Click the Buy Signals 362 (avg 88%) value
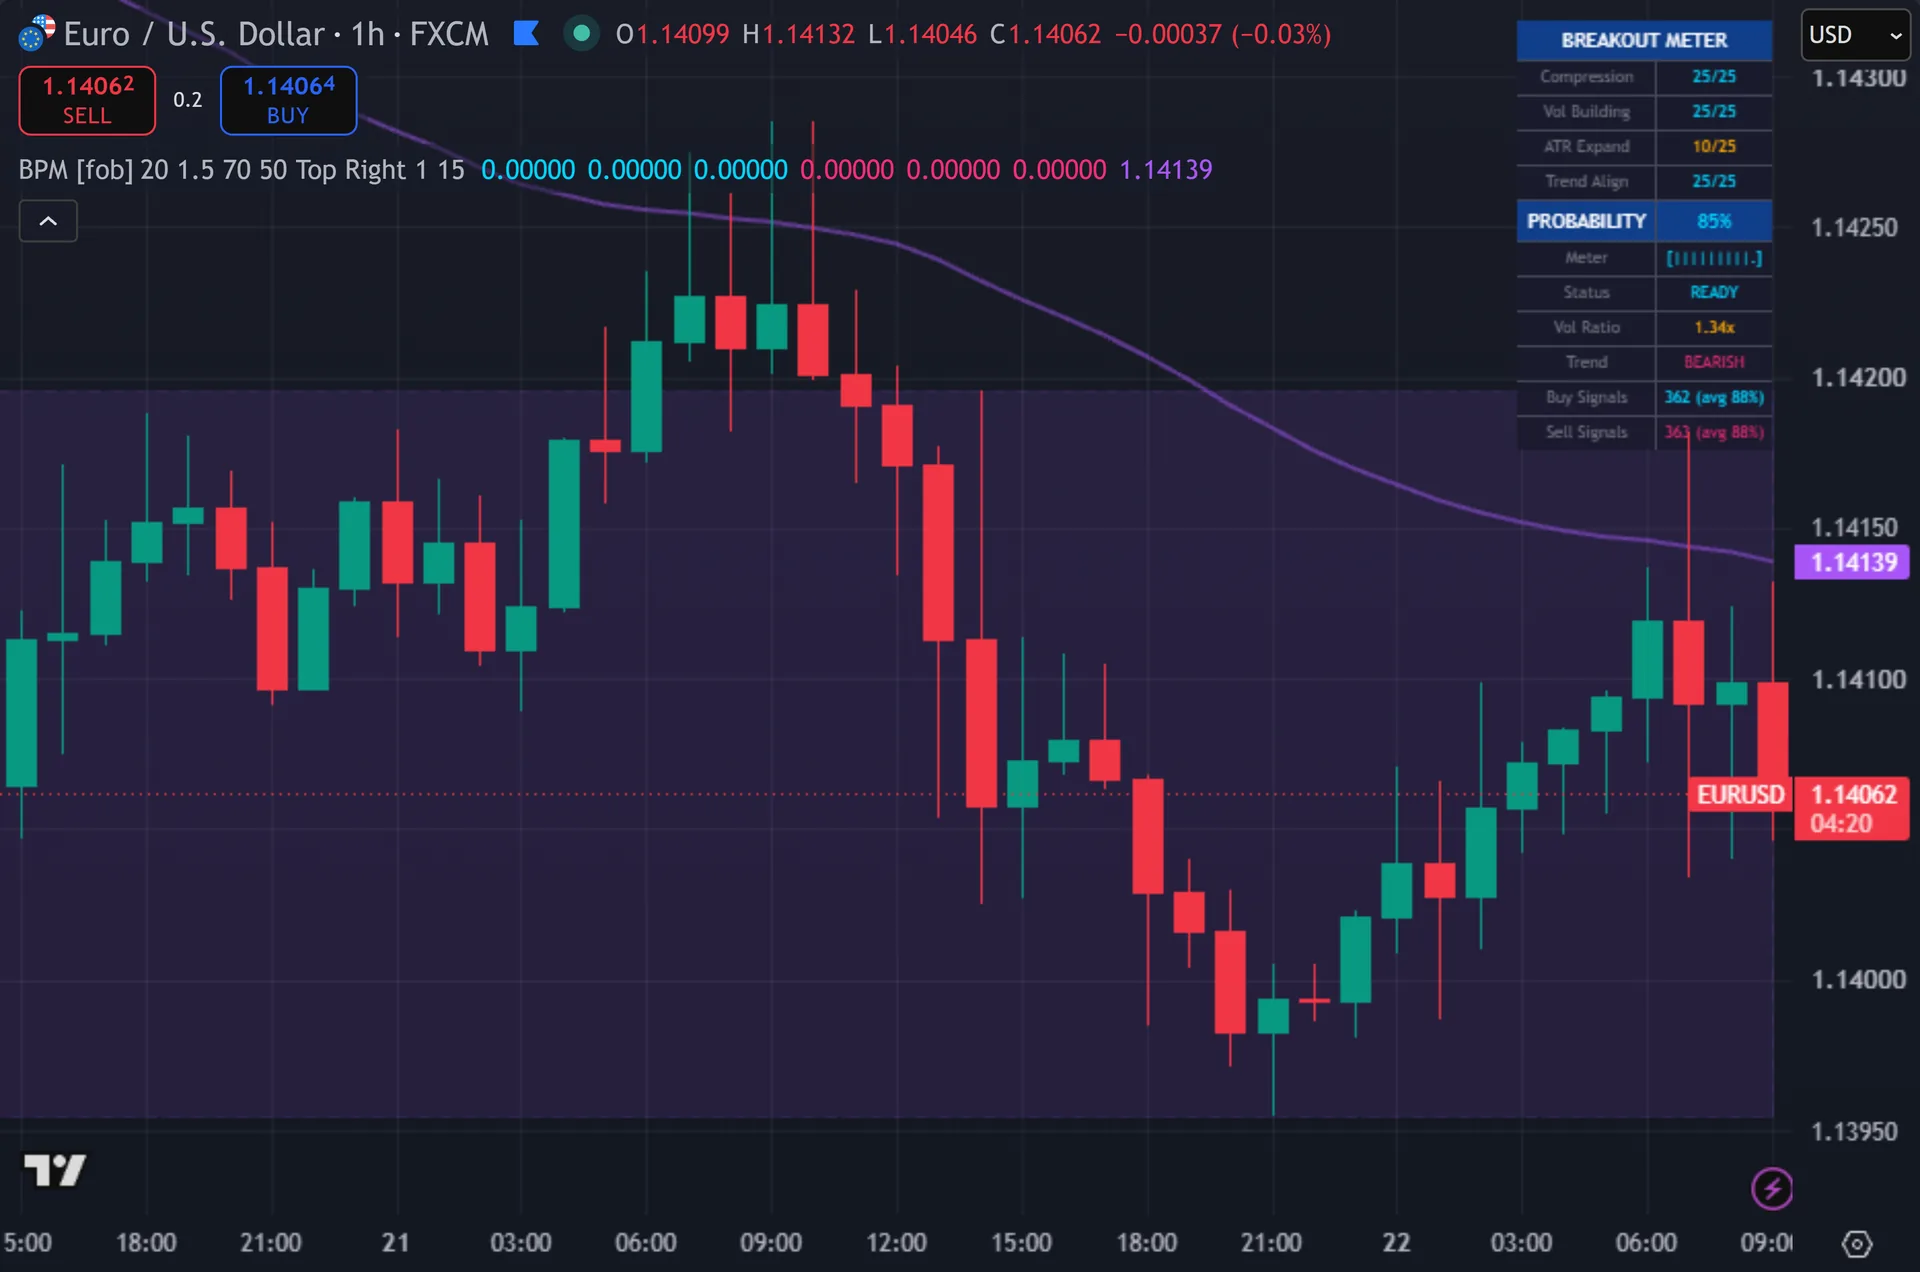 click(x=1714, y=398)
